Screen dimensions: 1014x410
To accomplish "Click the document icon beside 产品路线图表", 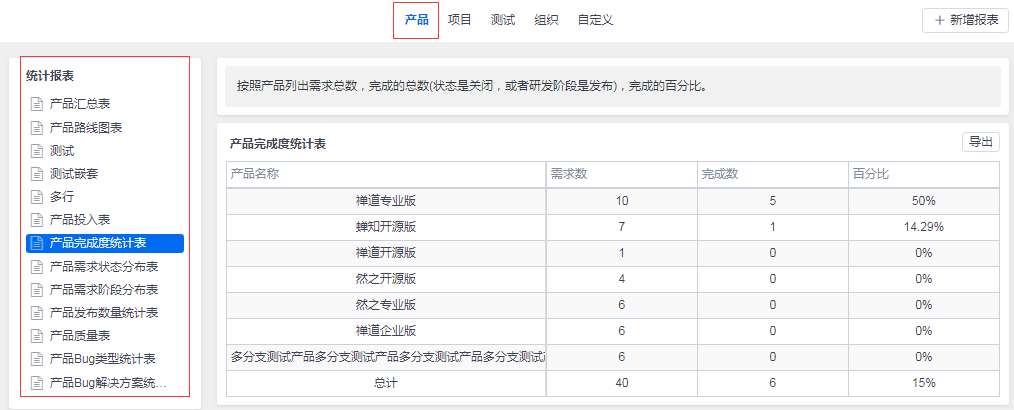I will 36,128.
